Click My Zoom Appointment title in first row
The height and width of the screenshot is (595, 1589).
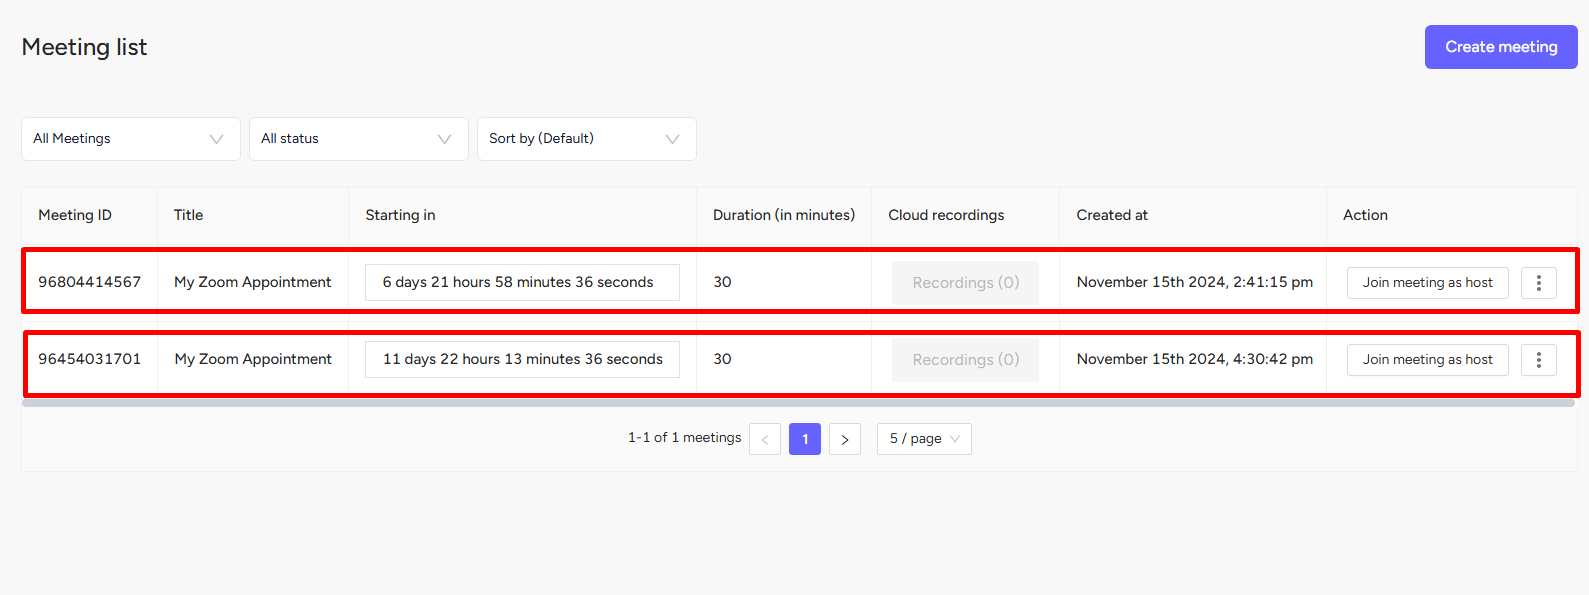pyautogui.click(x=253, y=282)
